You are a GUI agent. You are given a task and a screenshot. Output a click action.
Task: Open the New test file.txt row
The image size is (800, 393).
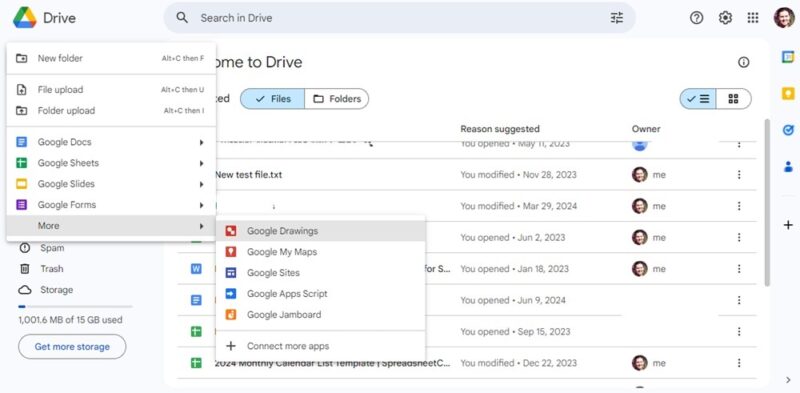467,175
